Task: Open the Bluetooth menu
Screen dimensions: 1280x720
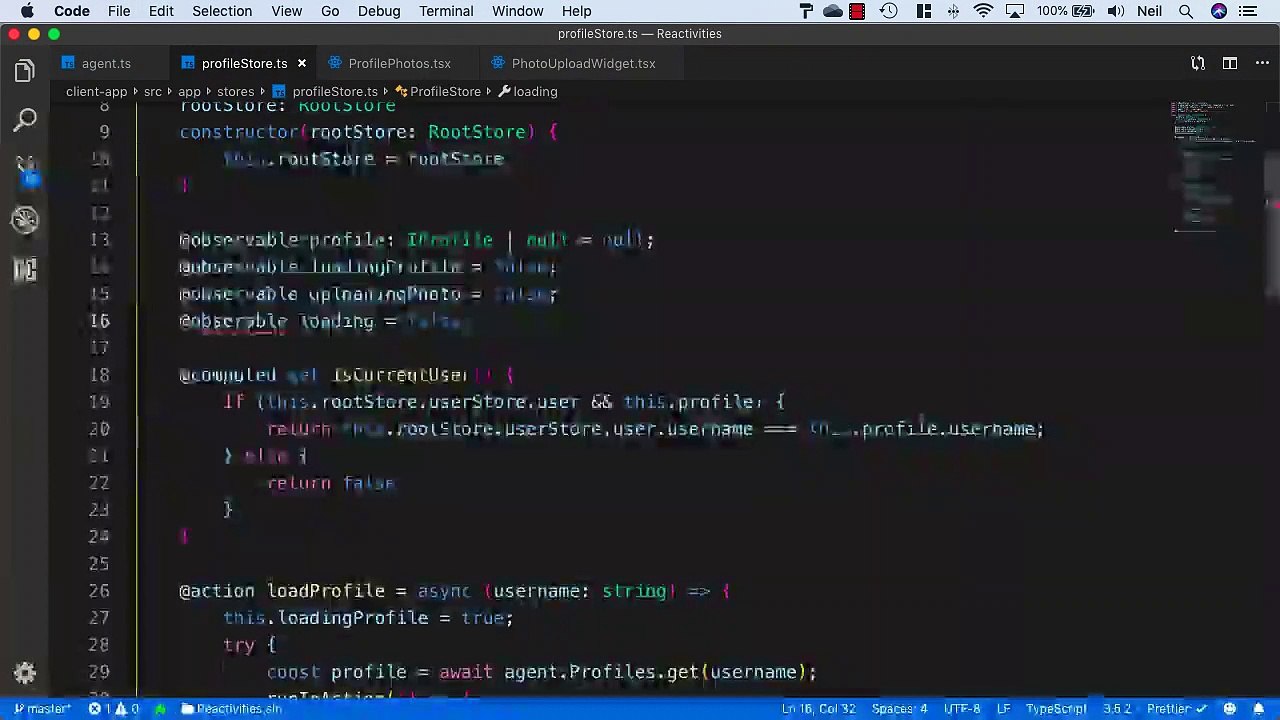Action: [953, 11]
